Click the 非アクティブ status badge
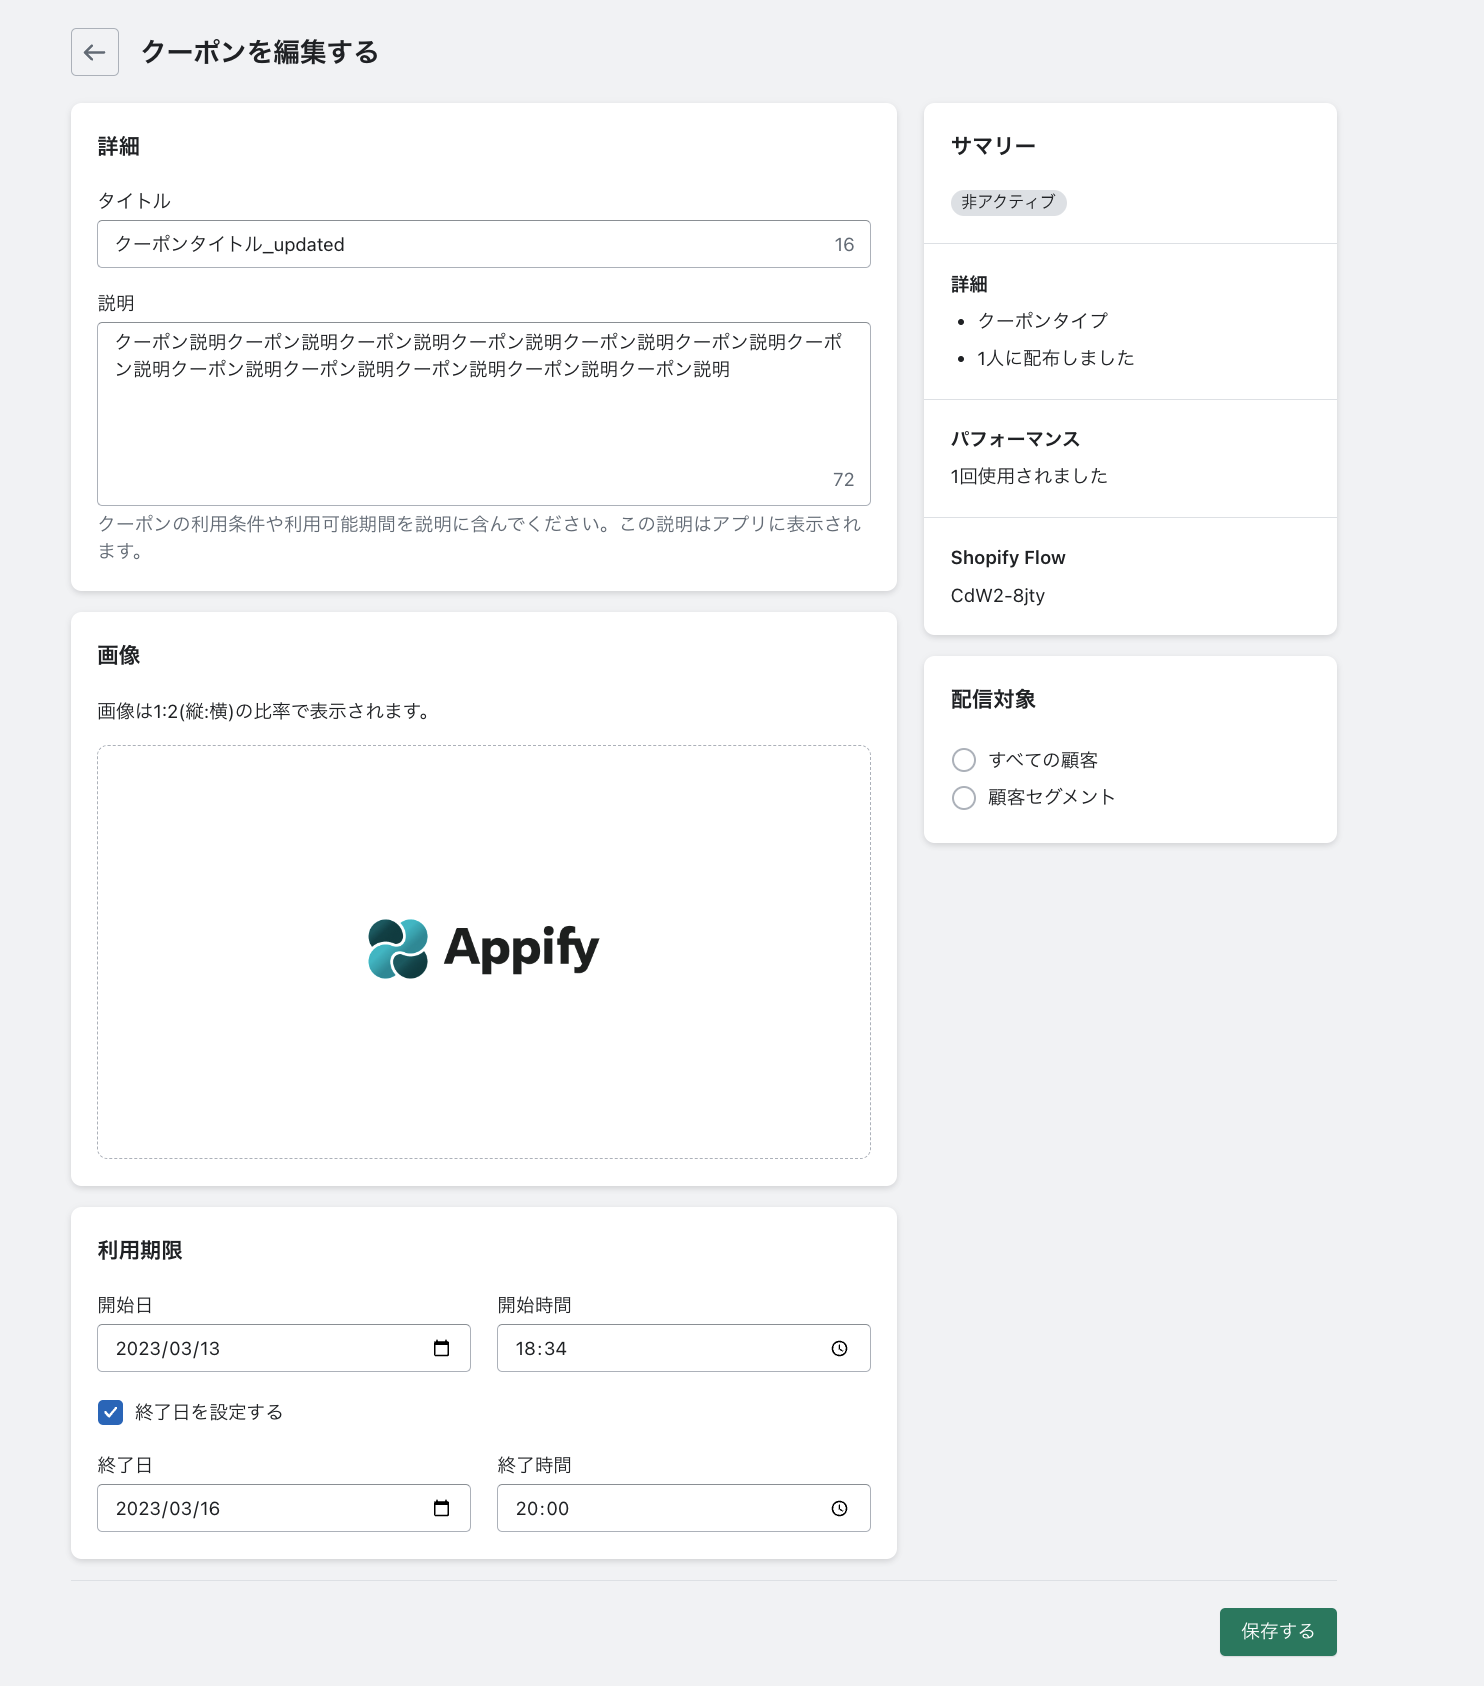 click(x=1009, y=202)
